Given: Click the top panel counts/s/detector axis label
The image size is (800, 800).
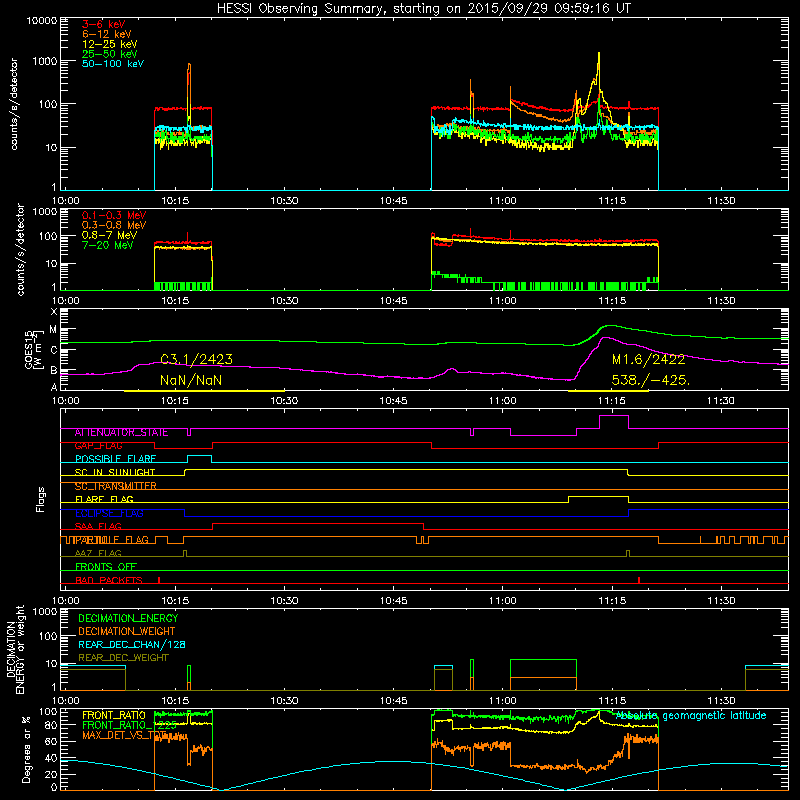Looking at the screenshot, I should 14,104.
